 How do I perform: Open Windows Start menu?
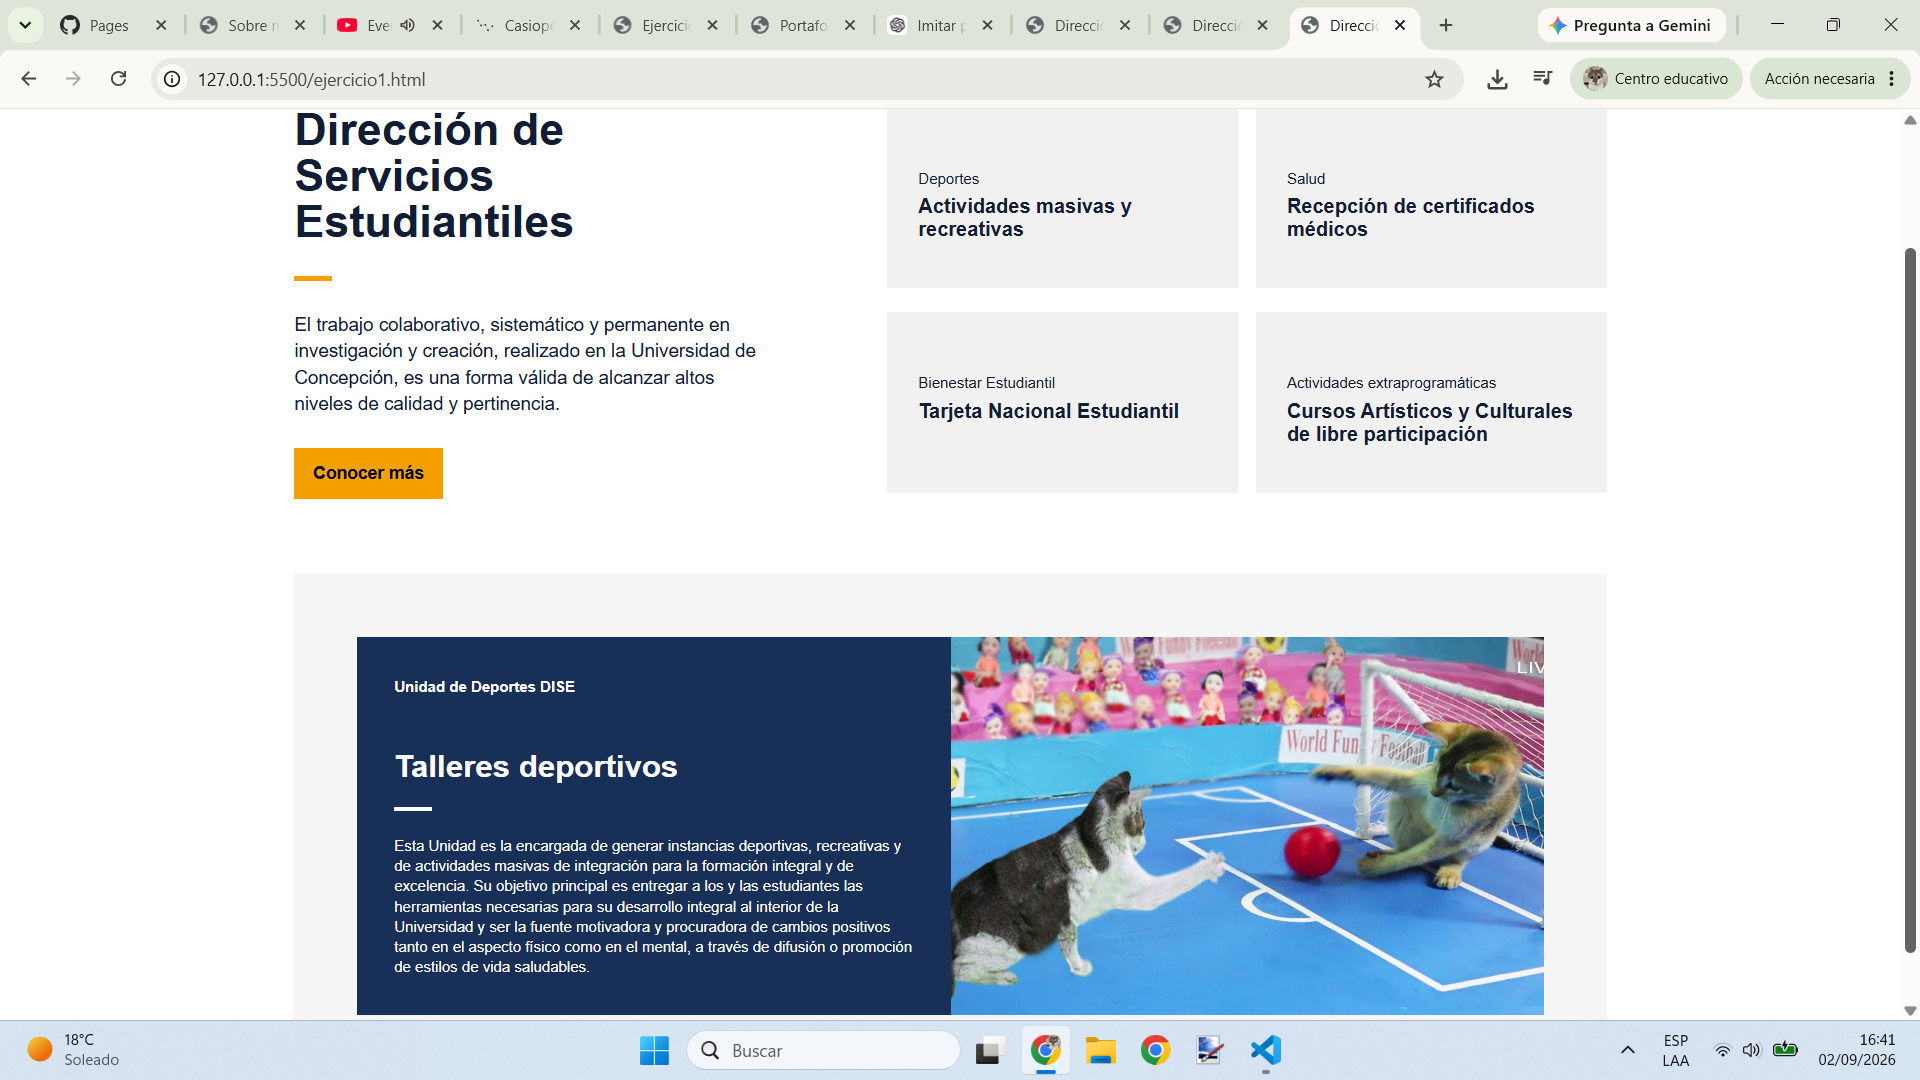pyautogui.click(x=654, y=1050)
